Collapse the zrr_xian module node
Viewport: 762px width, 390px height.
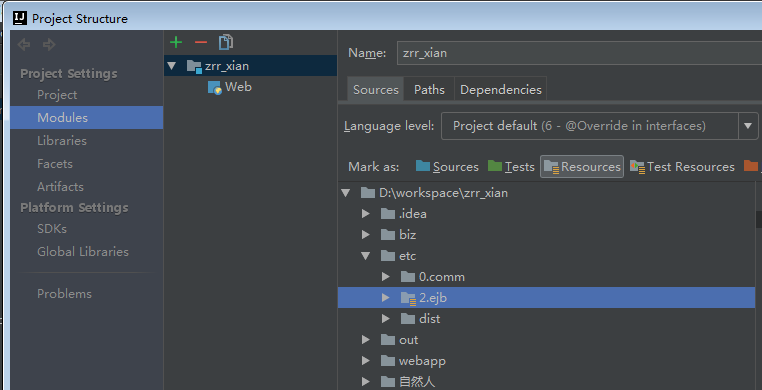tap(172, 66)
